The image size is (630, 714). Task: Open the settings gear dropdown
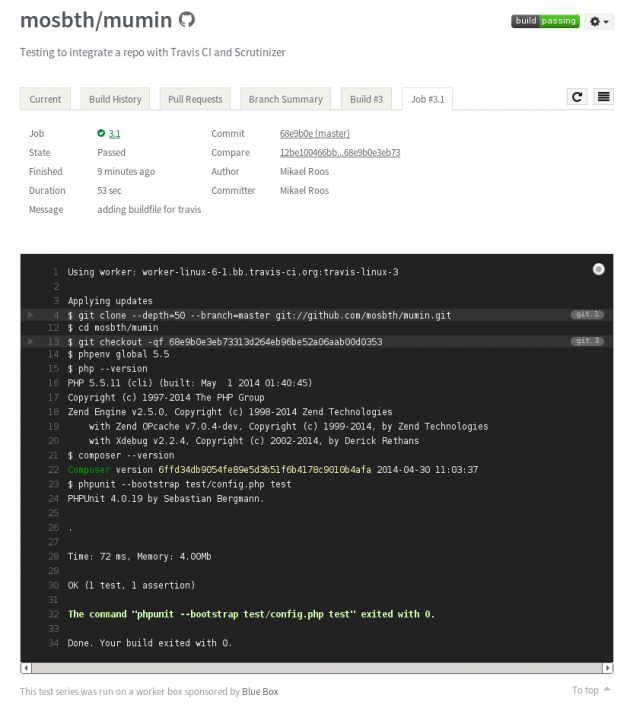click(x=599, y=21)
